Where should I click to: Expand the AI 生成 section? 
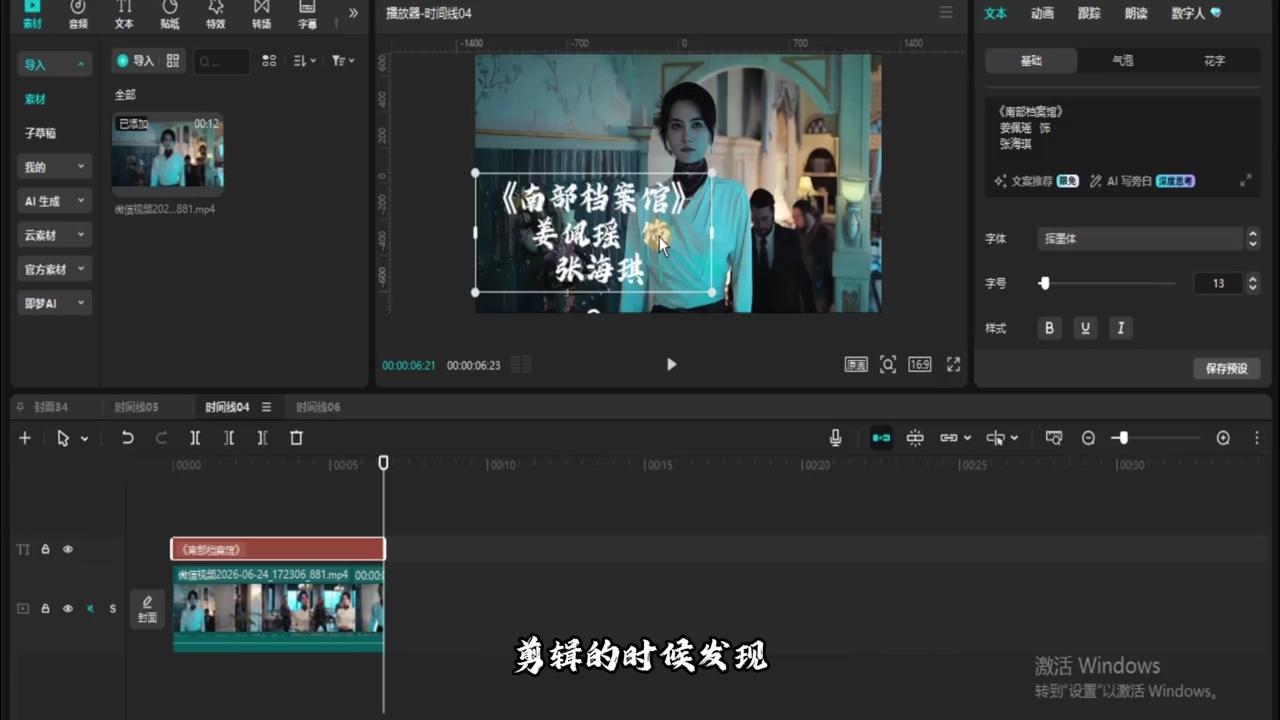(x=55, y=201)
